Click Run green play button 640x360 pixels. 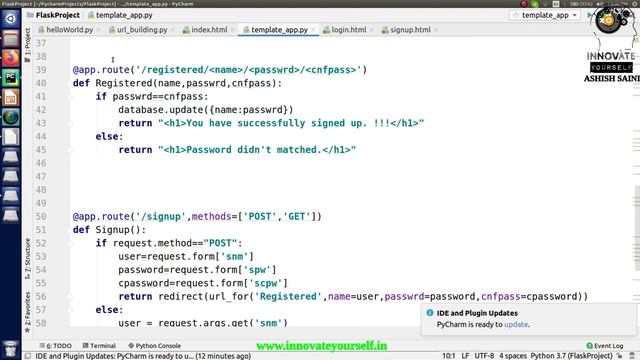click(x=589, y=15)
